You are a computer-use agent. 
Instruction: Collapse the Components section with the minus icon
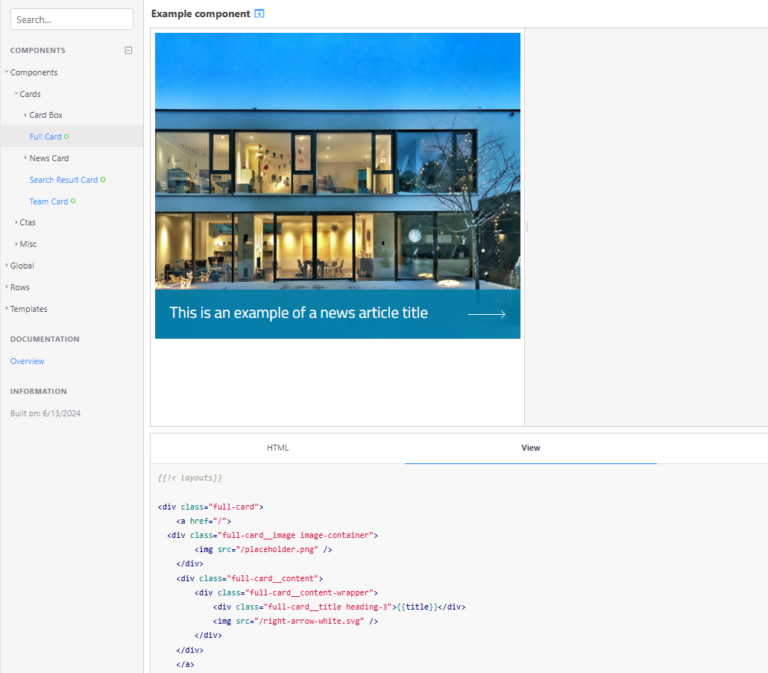[128, 50]
